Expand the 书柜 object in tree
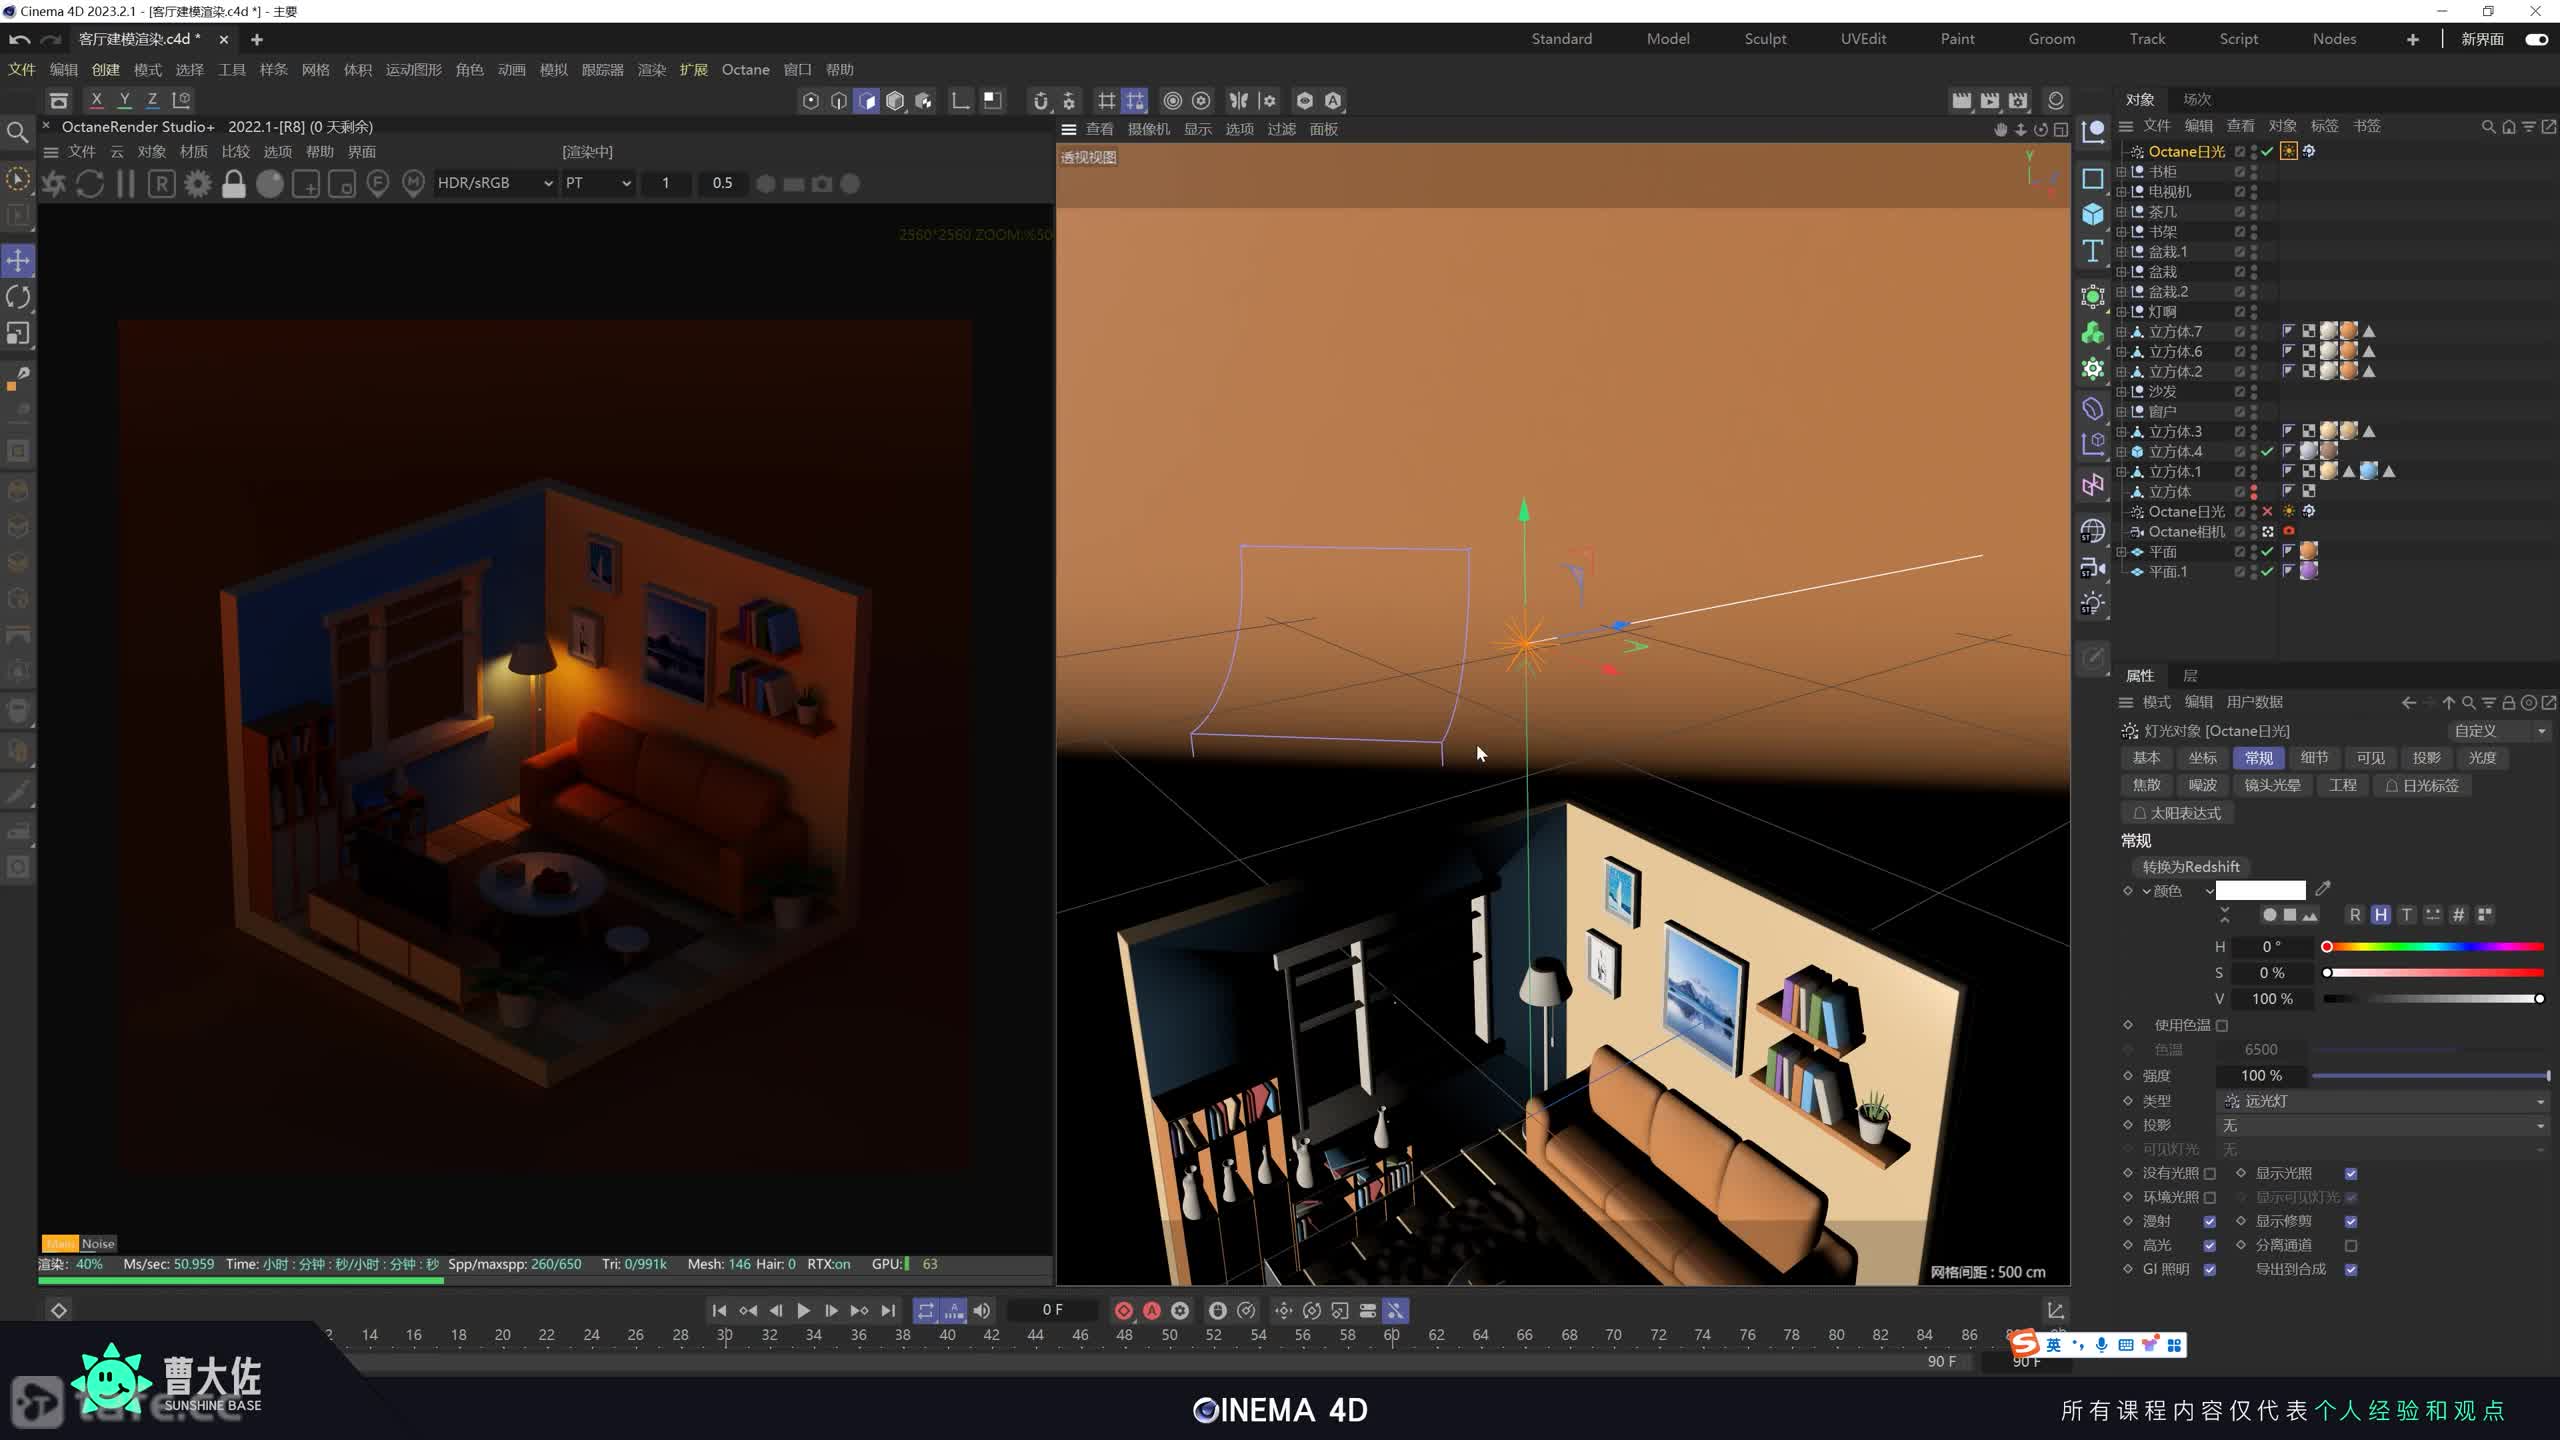2560x1440 pixels. coord(2121,172)
